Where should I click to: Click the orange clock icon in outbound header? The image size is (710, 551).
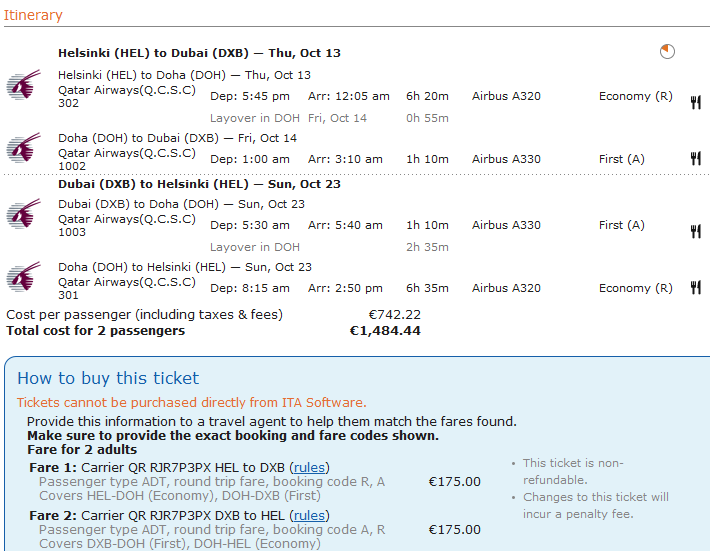tap(667, 52)
